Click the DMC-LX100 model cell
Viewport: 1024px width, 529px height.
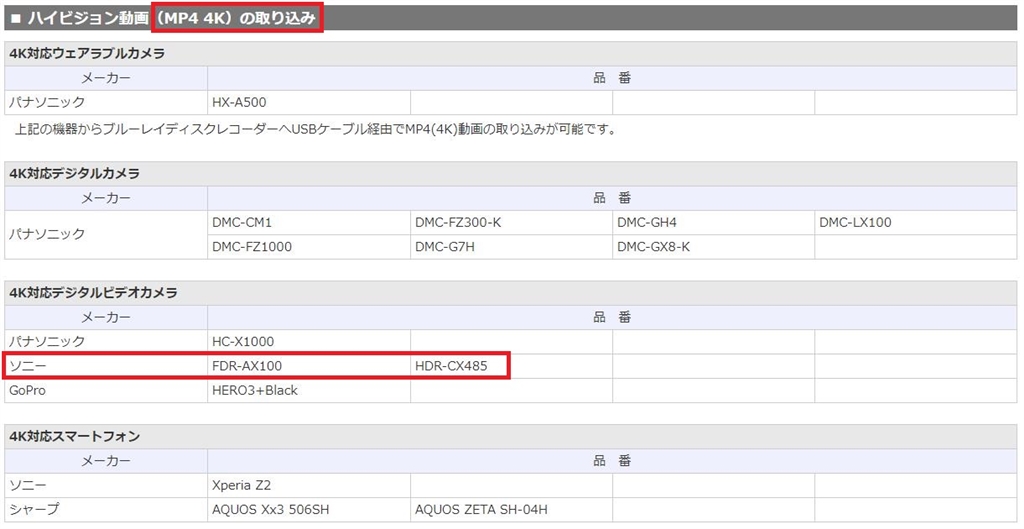[916, 223]
